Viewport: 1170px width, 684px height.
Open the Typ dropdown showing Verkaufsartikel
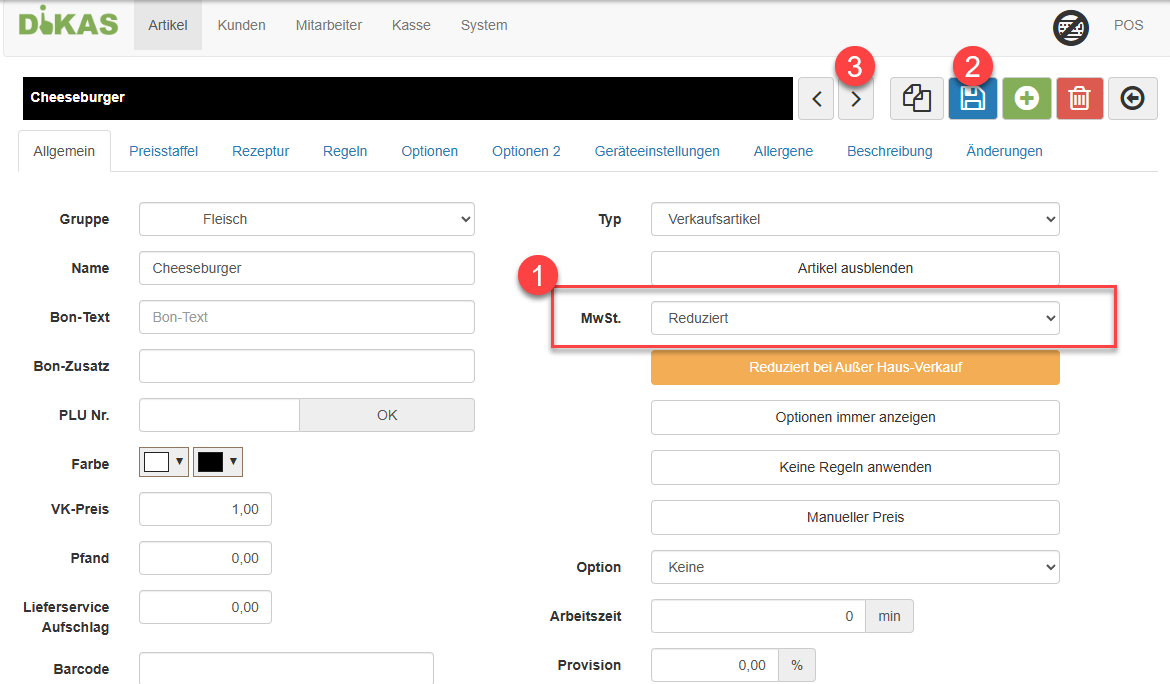(855, 219)
